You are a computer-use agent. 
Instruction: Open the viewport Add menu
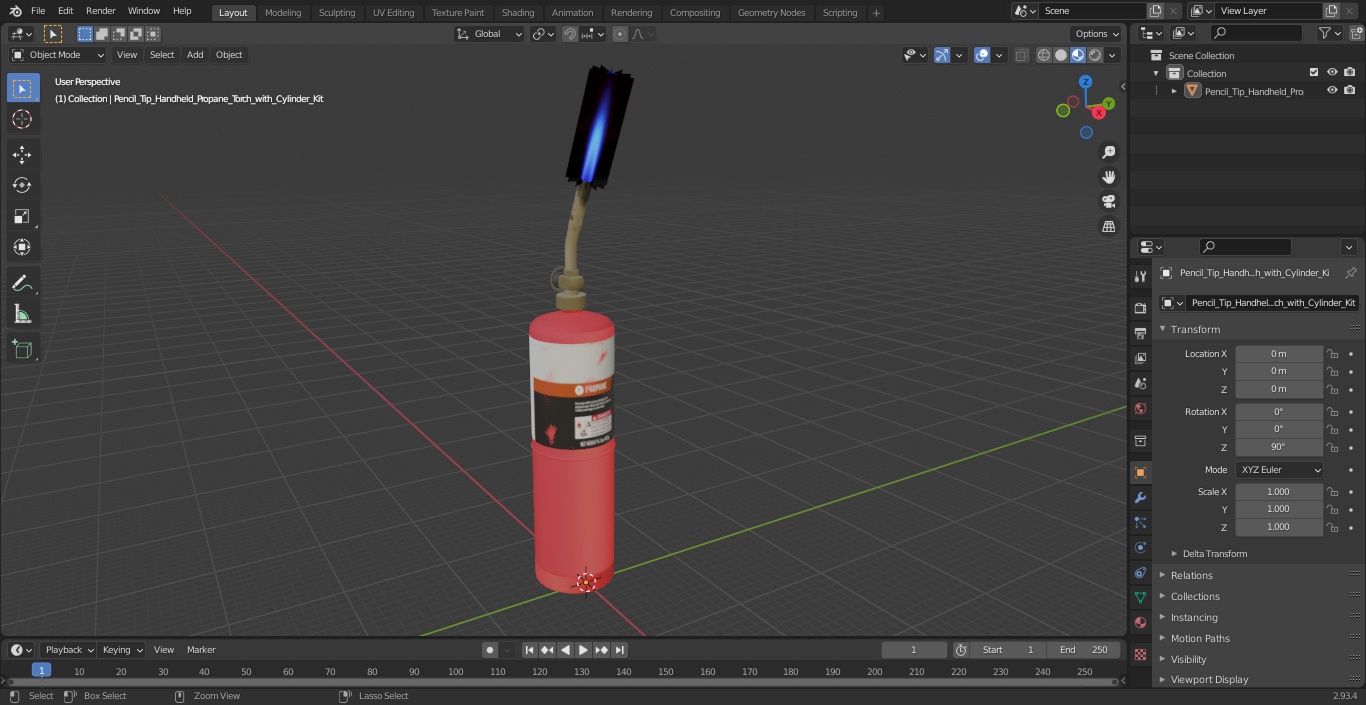pyautogui.click(x=195, y=55)
